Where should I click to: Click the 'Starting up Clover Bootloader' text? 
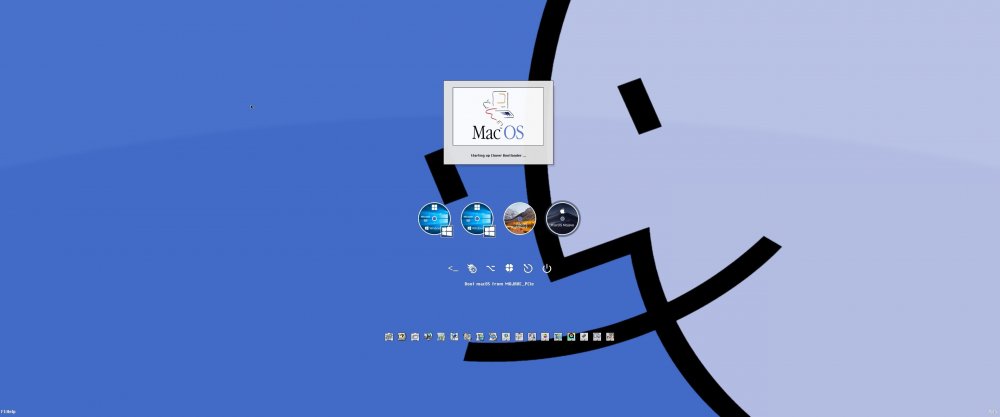pos(498,155)
